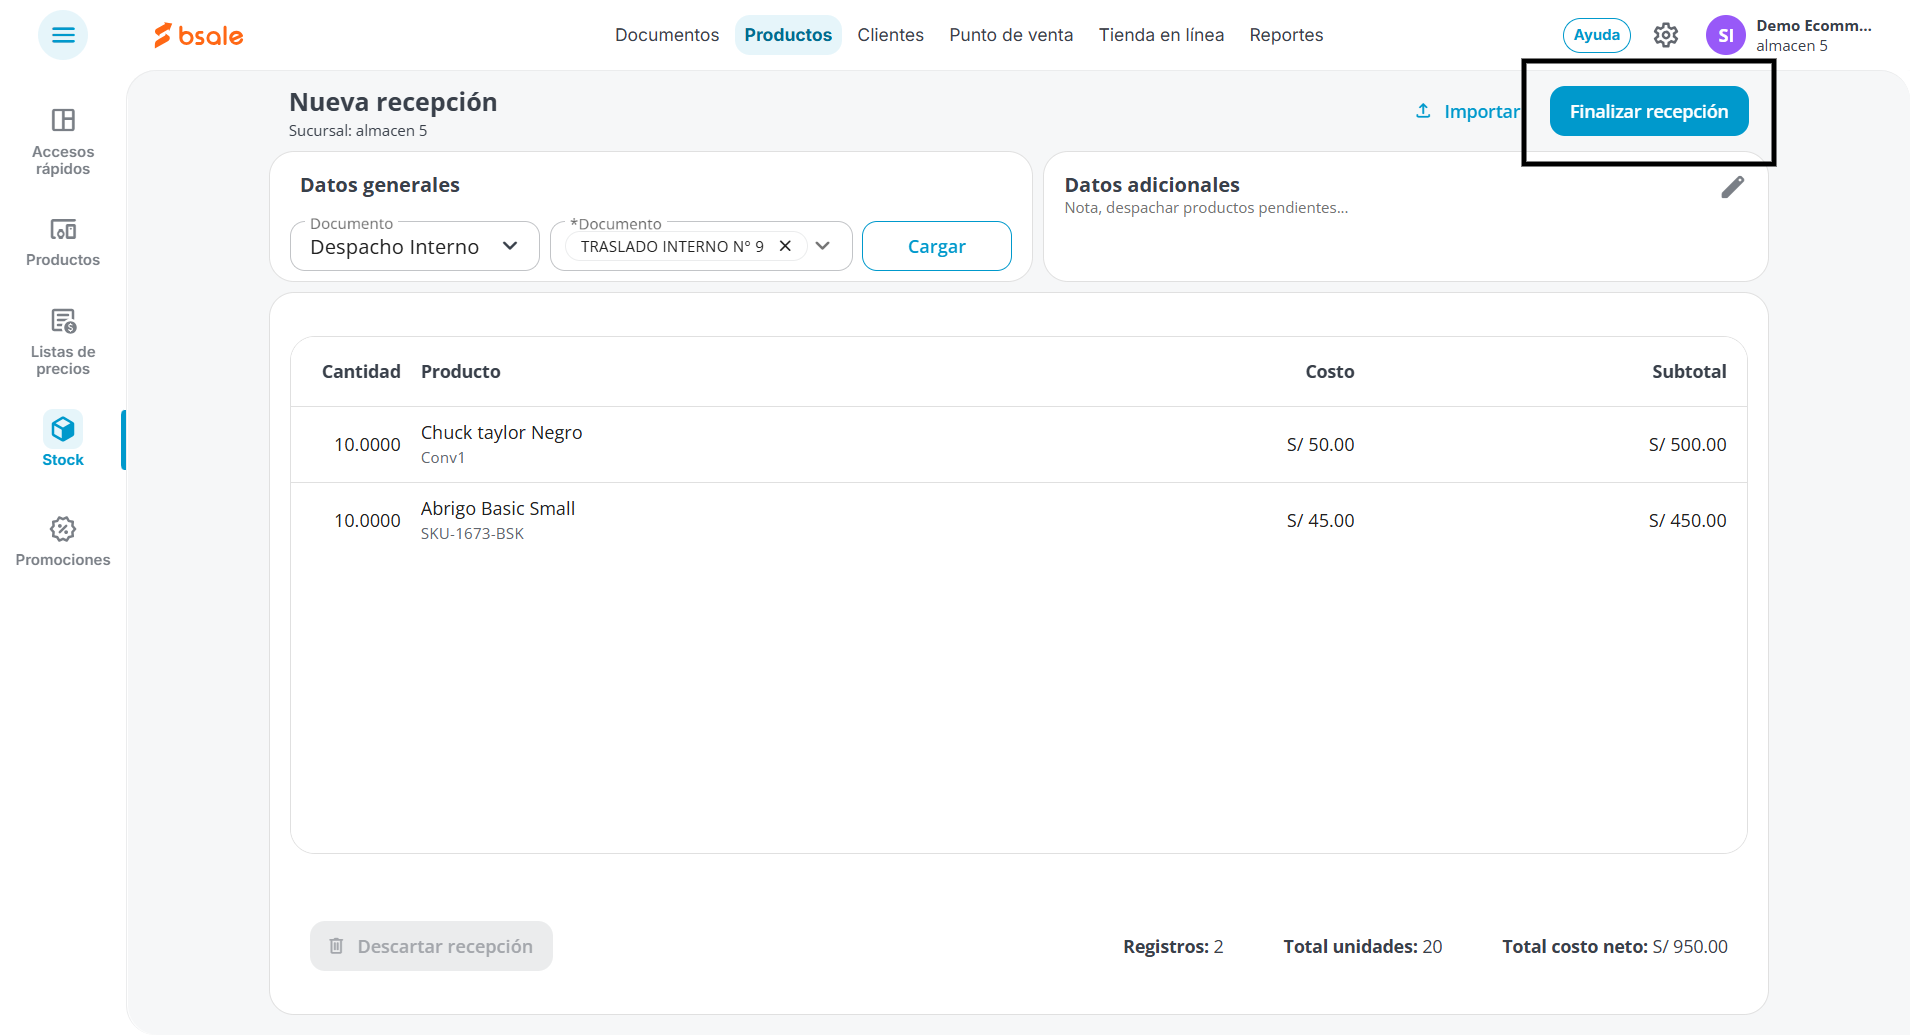Click Registros: 2 text
Image resolution: width=1910 pixels, height=1035 pixels.
1173,946
